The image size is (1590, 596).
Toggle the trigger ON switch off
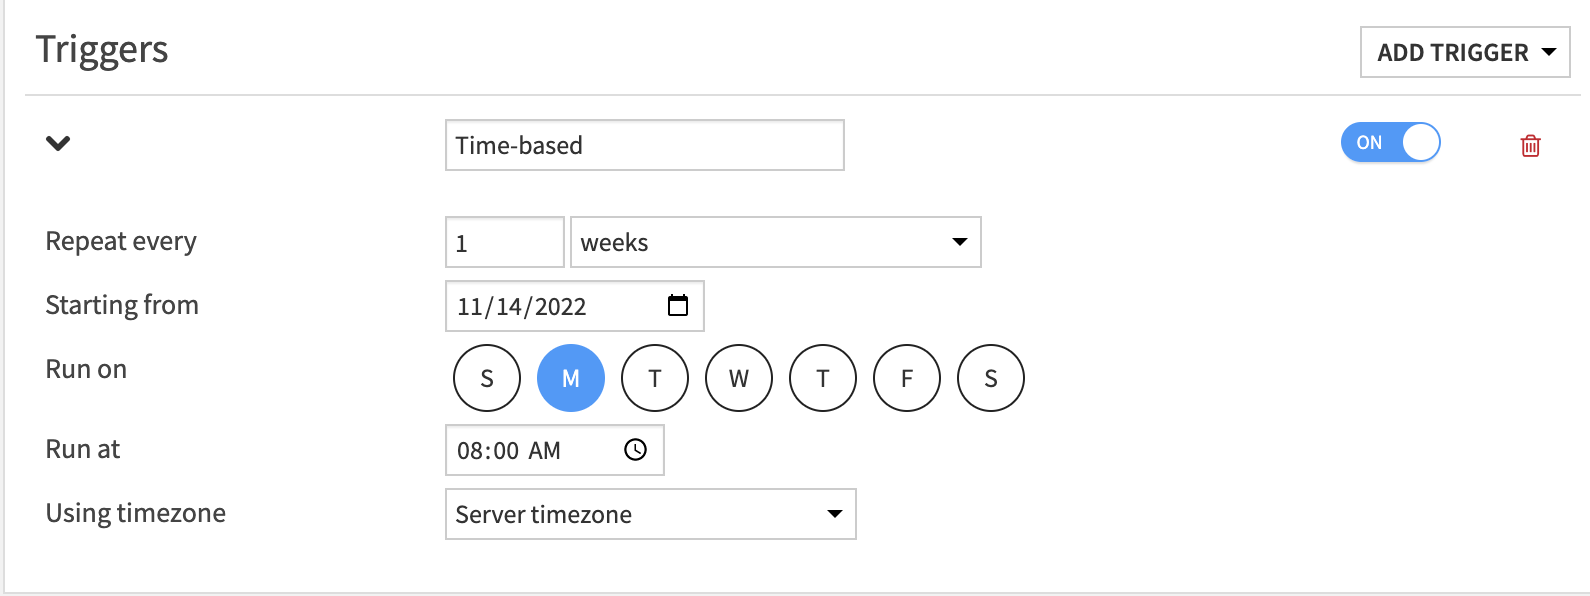tap(1390, 143)
